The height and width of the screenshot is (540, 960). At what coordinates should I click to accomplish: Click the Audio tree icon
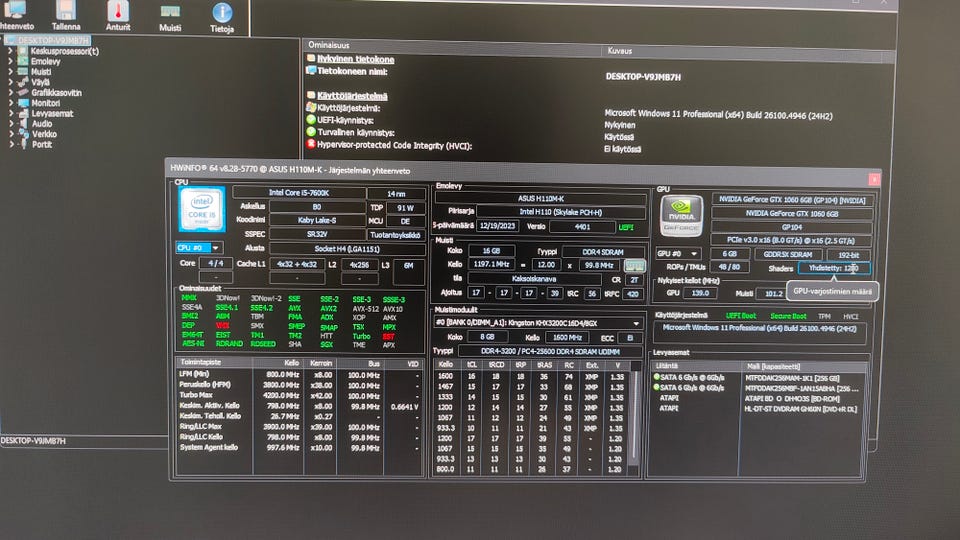coord(23,124)
